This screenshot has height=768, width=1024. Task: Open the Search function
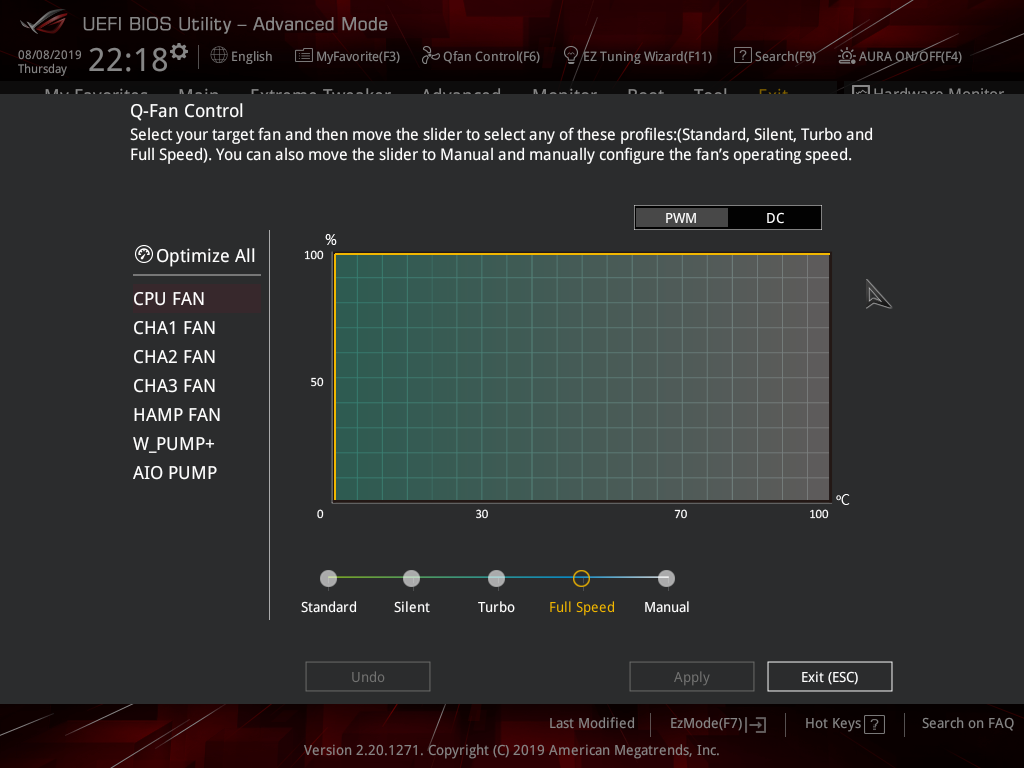[x=775, y=56]
